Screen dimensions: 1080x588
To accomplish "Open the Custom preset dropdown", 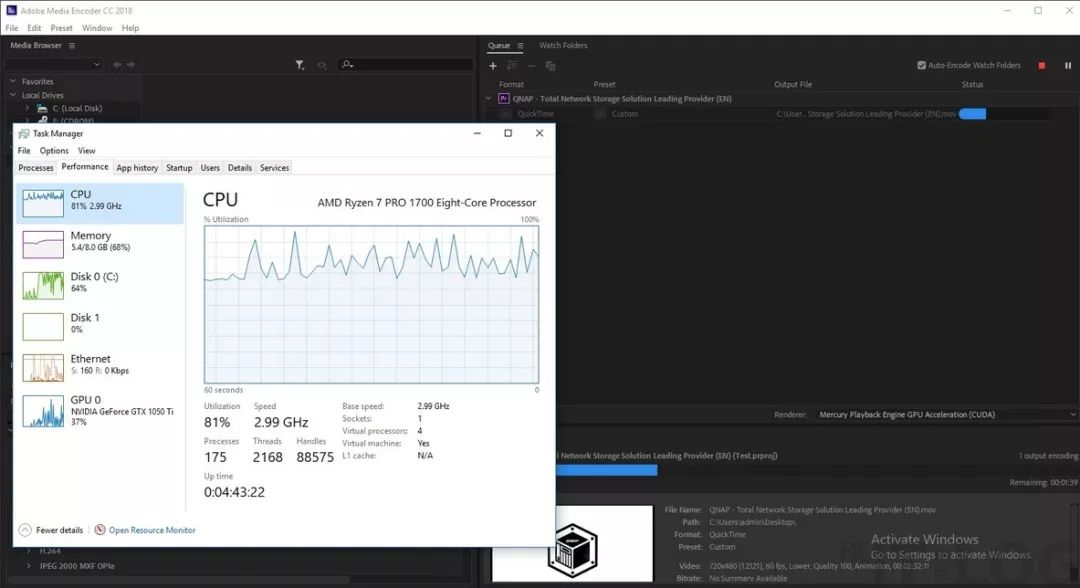I will coord(601,114).
